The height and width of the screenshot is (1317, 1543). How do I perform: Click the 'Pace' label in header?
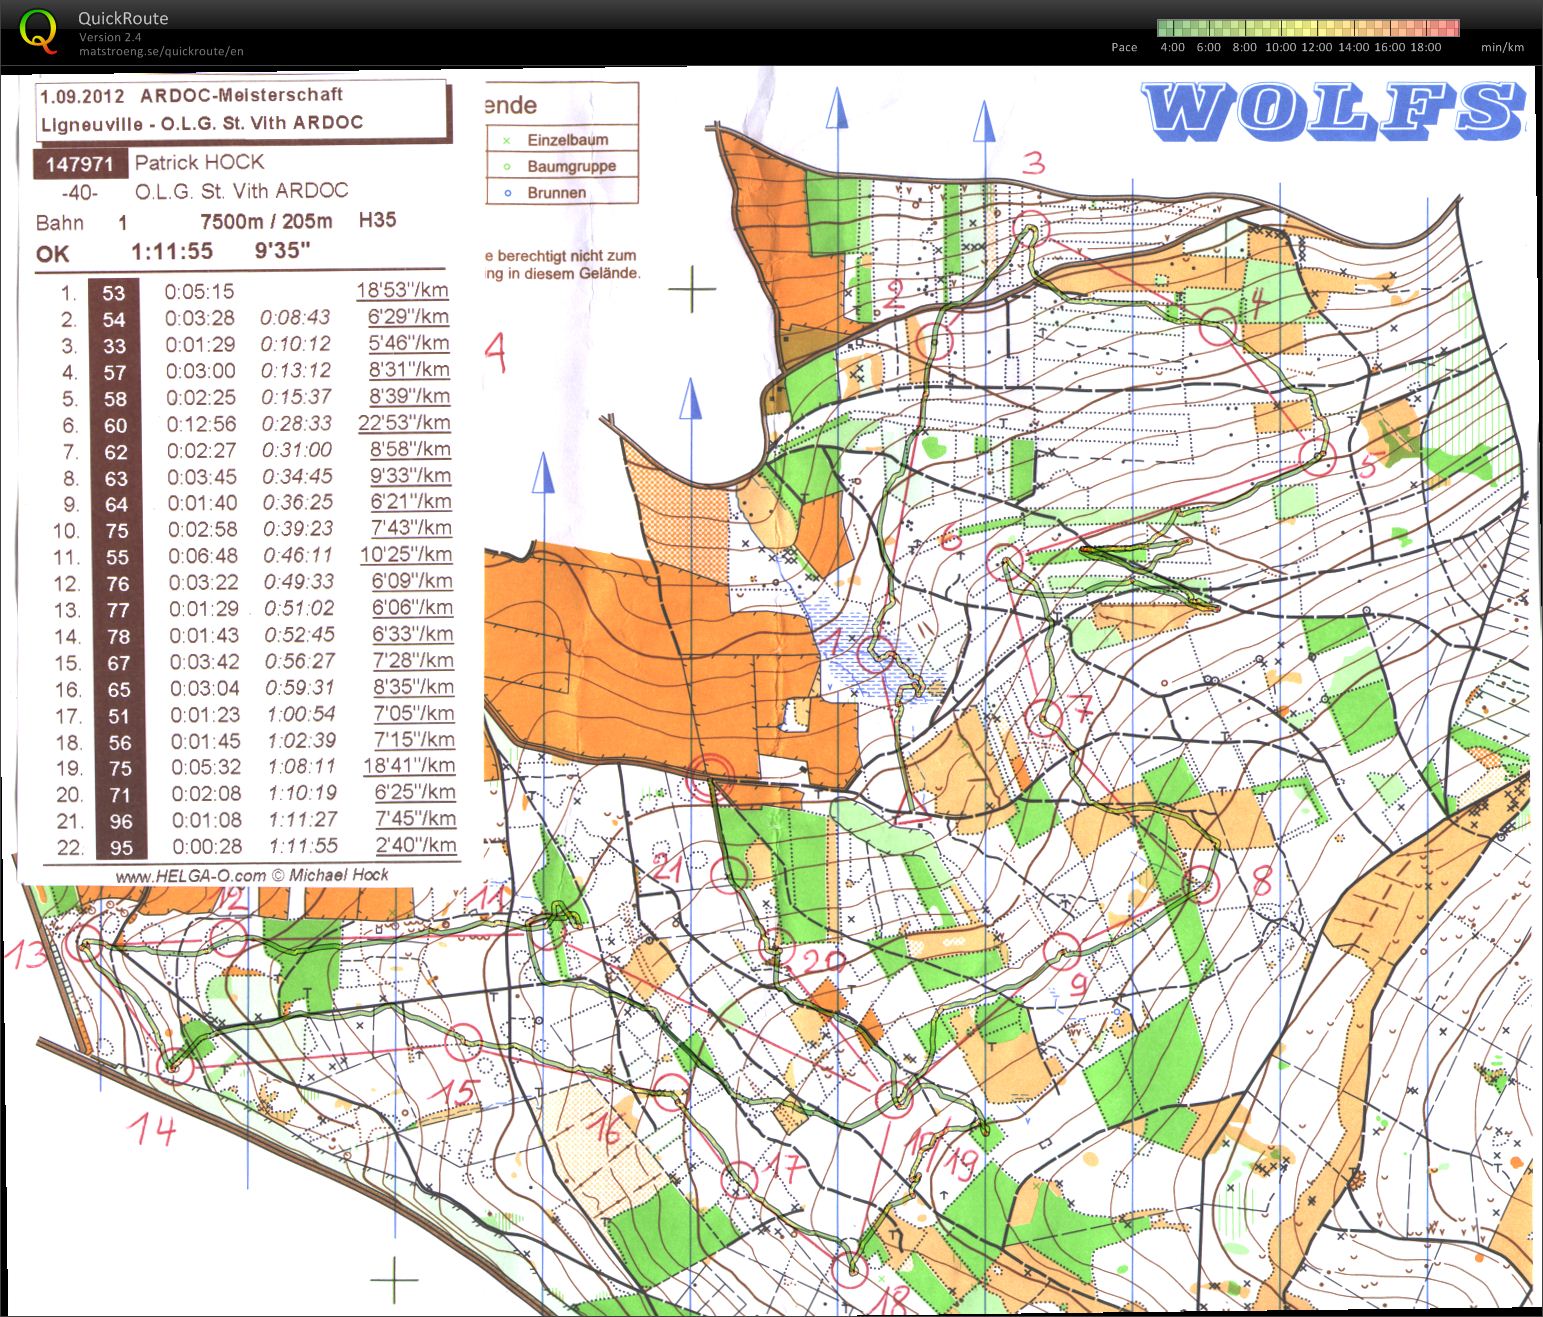pos(1124,47)
